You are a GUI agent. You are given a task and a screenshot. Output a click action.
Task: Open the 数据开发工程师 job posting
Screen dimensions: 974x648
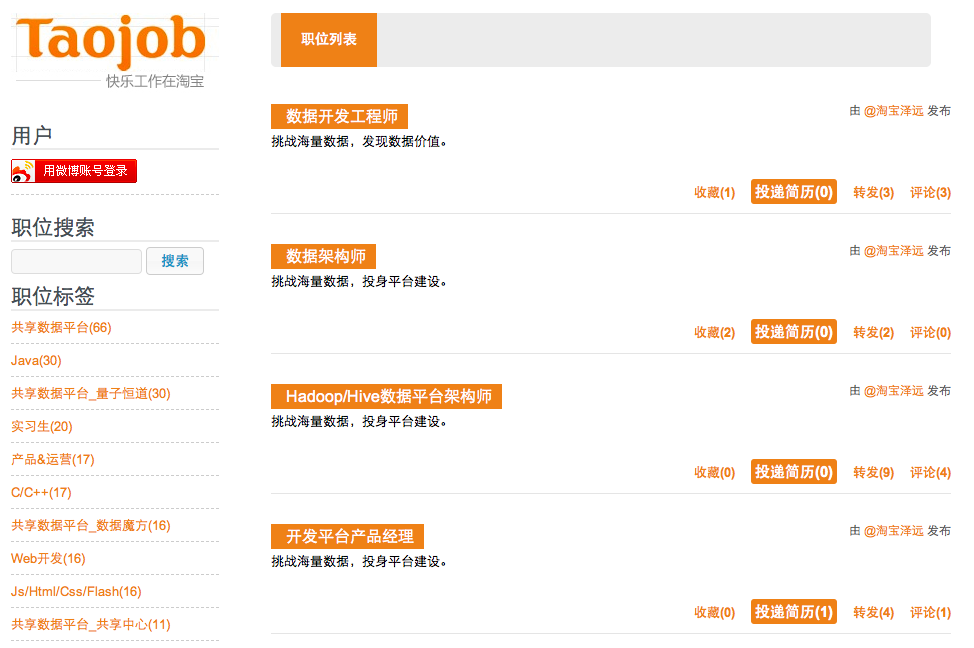click(x=340, y=116)
